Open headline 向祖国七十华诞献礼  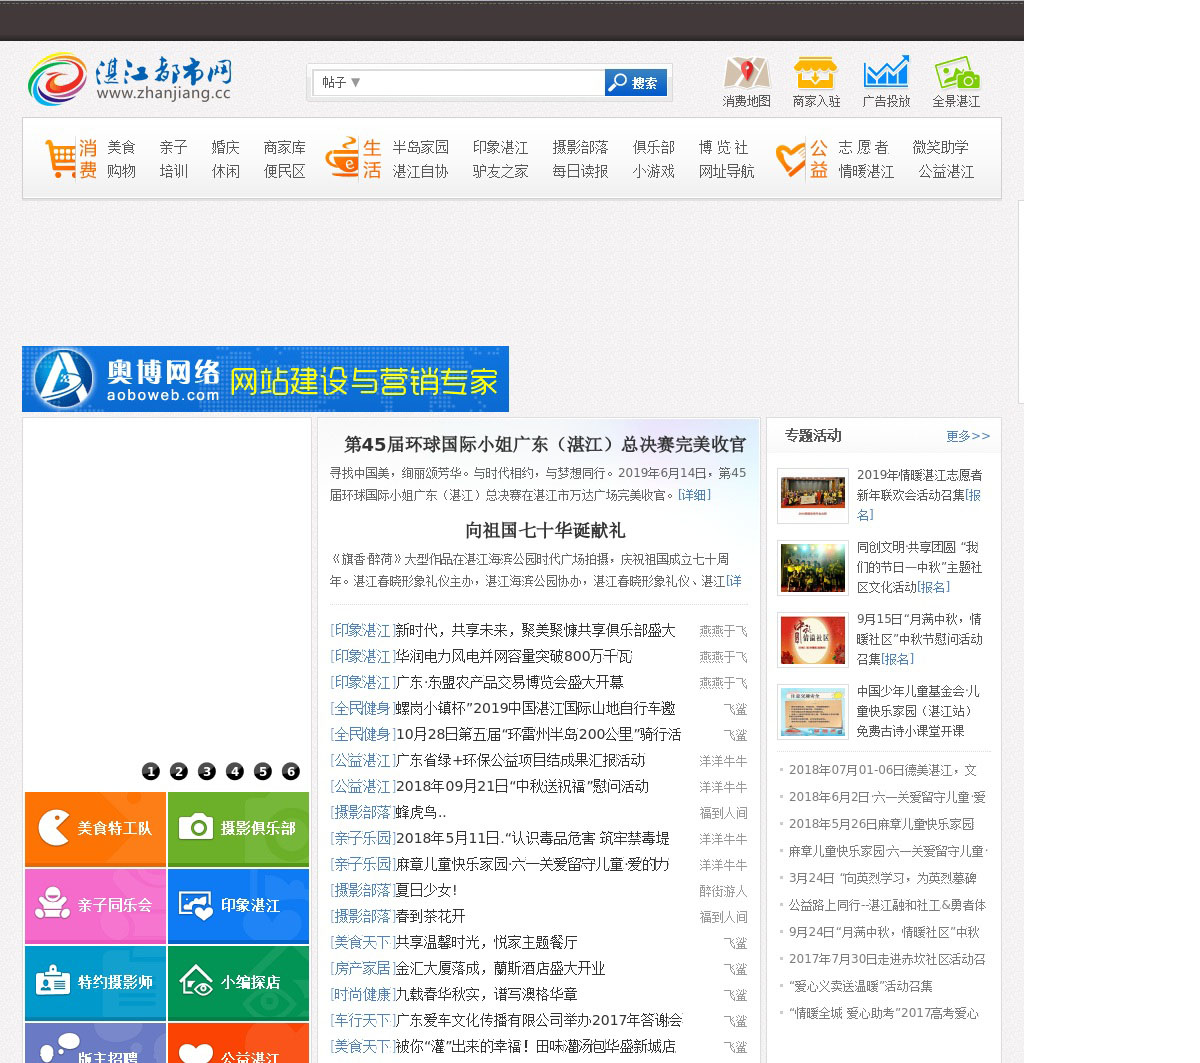tap(545, 530)
